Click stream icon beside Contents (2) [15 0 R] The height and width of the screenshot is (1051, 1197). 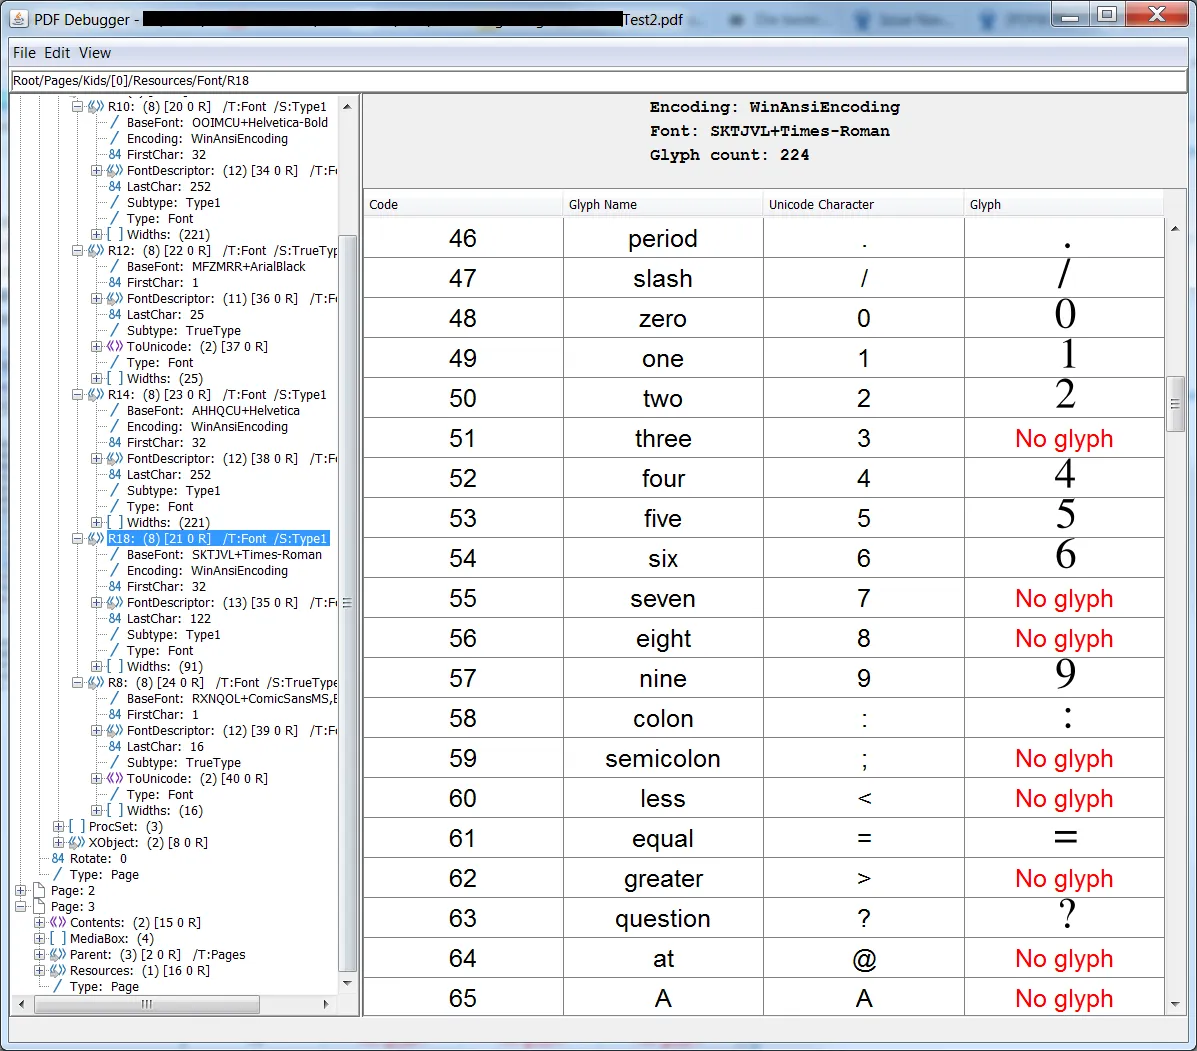pos(58,923)
